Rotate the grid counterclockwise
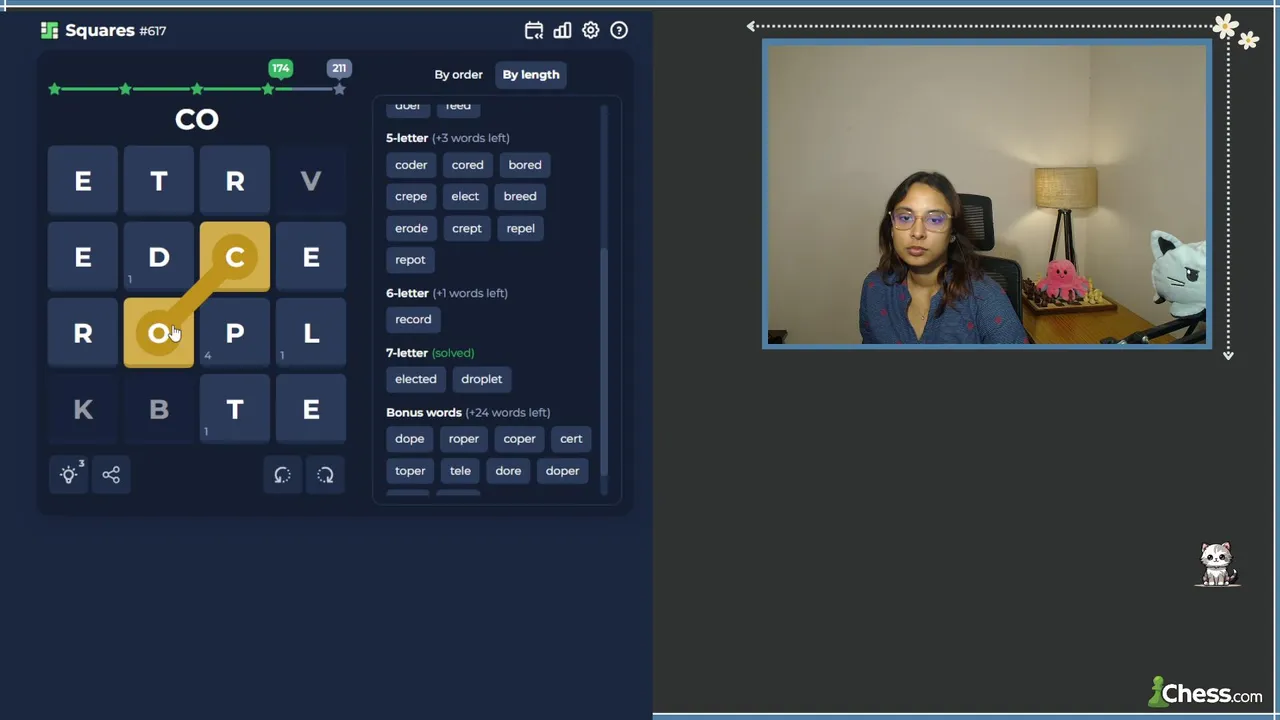 tap(282, 475)
